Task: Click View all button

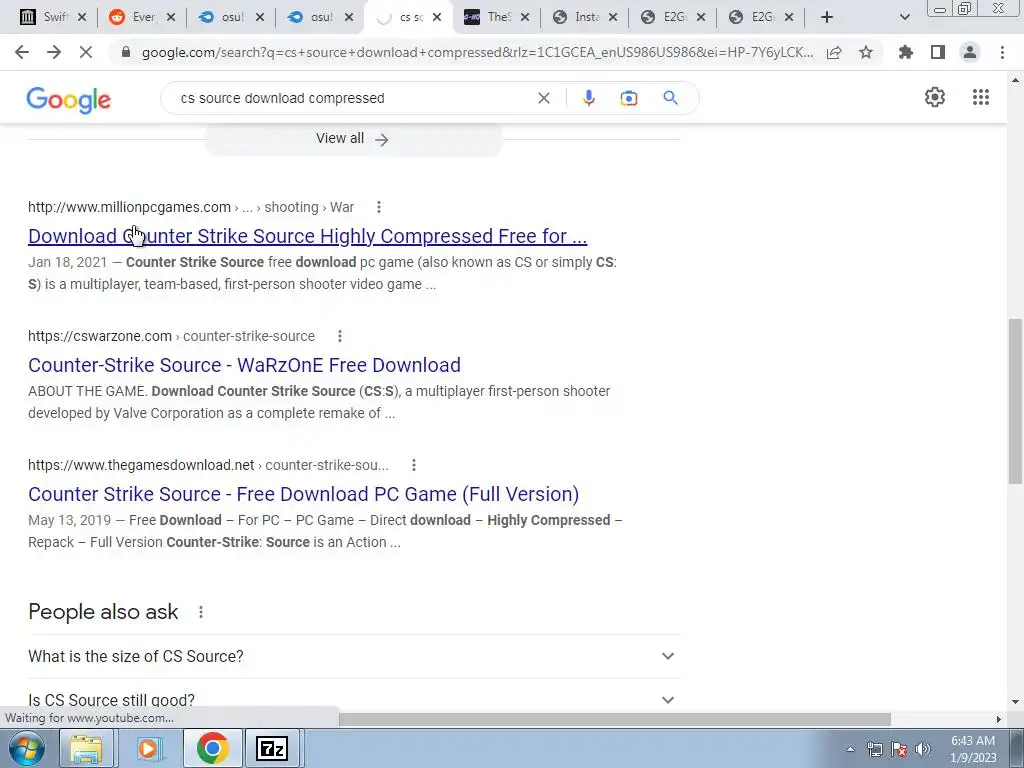Action: coord(353,138)
